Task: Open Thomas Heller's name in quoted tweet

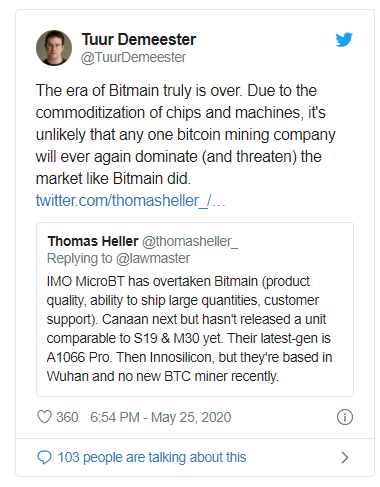Action: 93,241
